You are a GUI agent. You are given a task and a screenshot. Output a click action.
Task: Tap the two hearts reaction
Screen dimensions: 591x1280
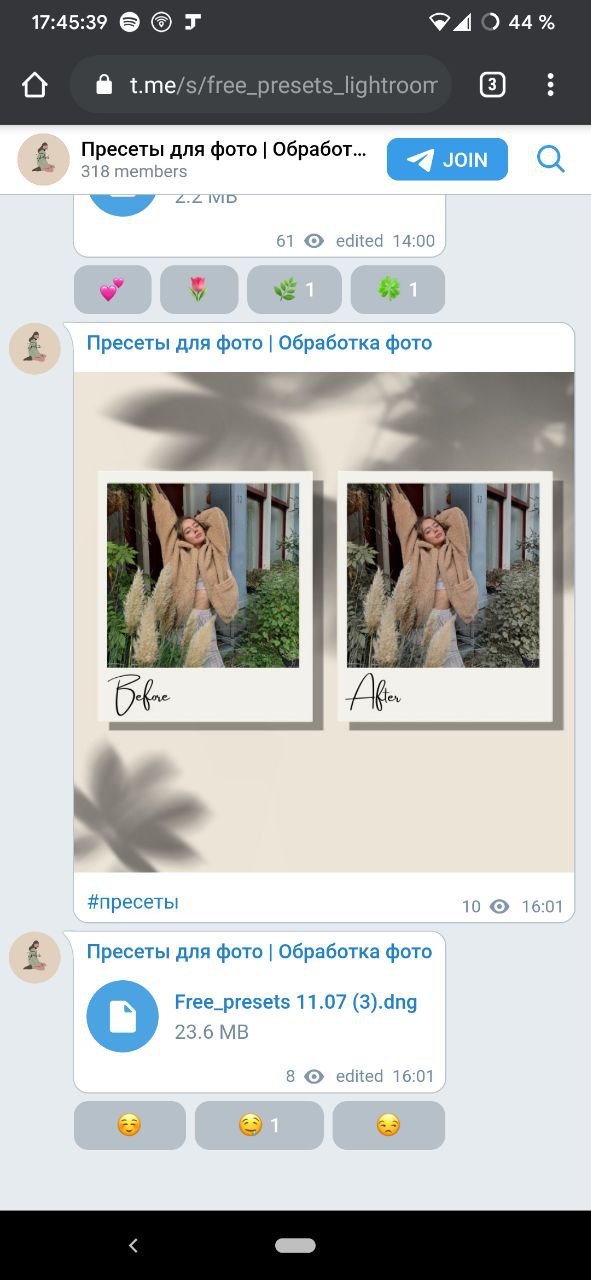click(112, 290)
